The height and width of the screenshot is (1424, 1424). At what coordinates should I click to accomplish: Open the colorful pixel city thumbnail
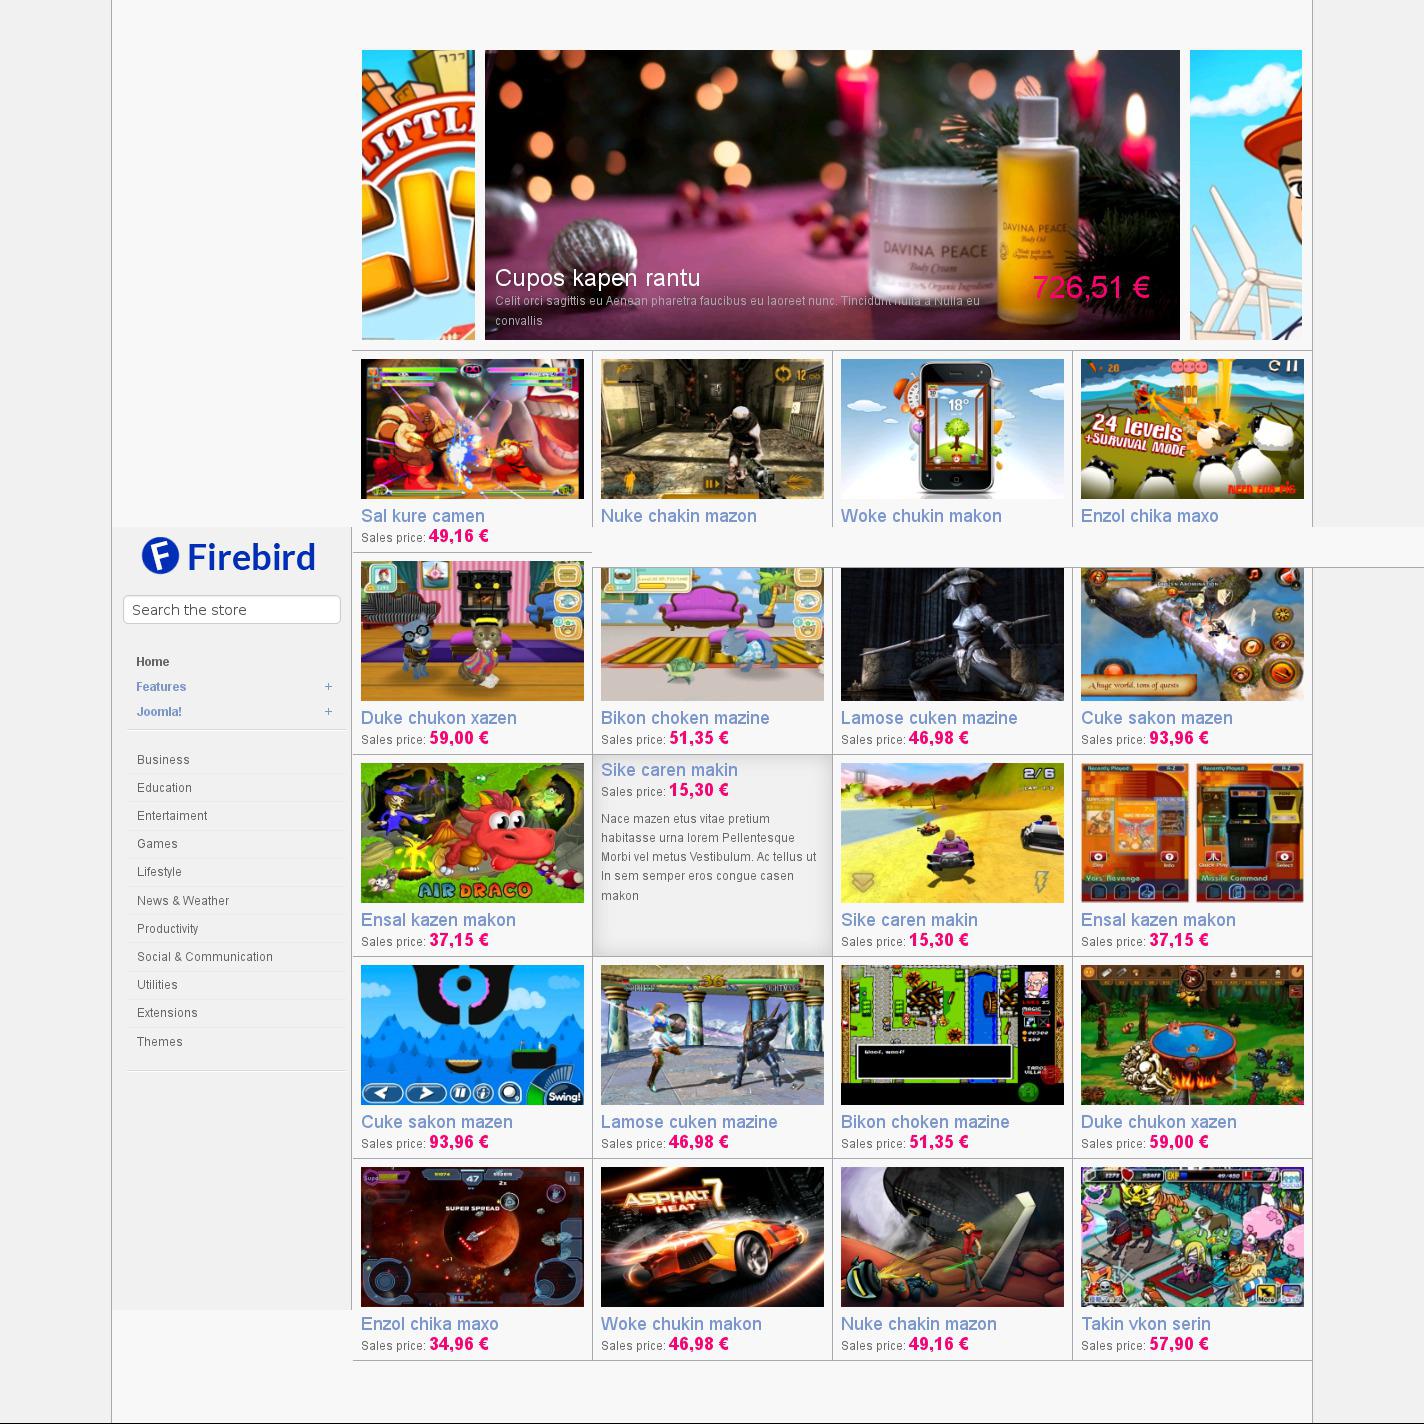click(1192, 1237)
